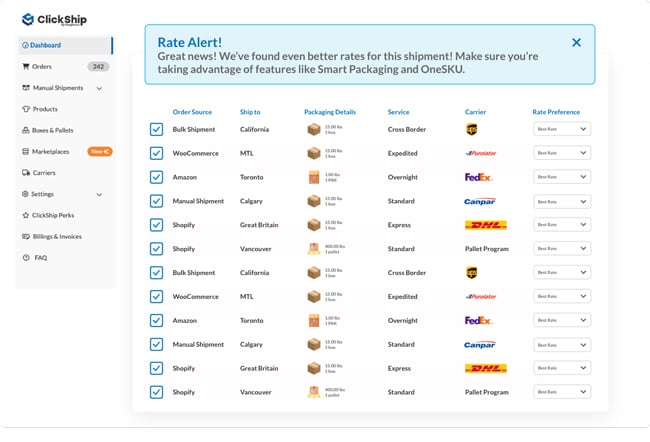Open Rate Preference dropdown for first Calgary row

(562, 202)
